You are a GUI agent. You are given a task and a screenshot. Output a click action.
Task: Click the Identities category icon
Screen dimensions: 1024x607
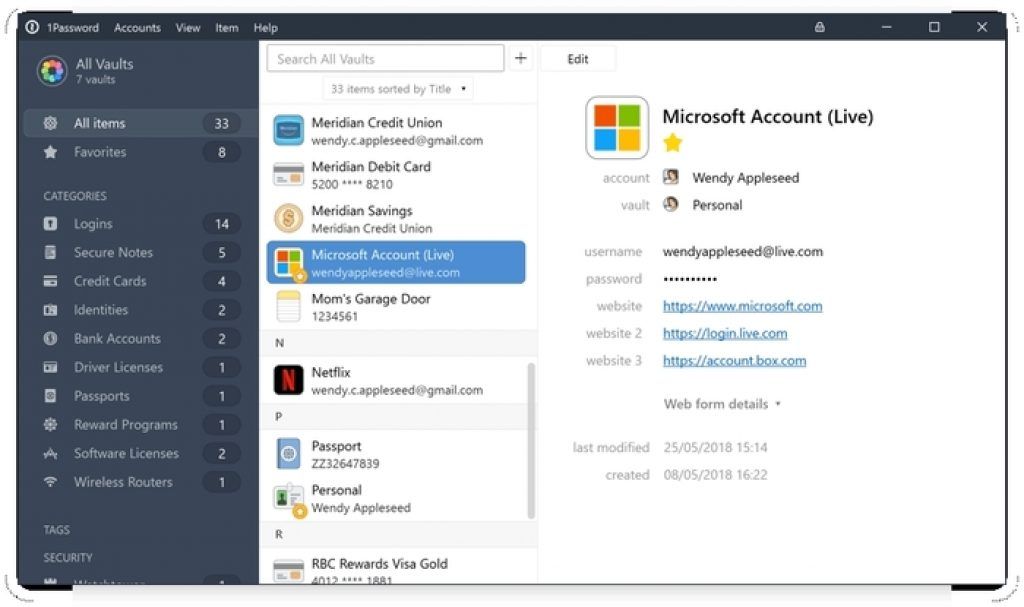click(50, 310)
